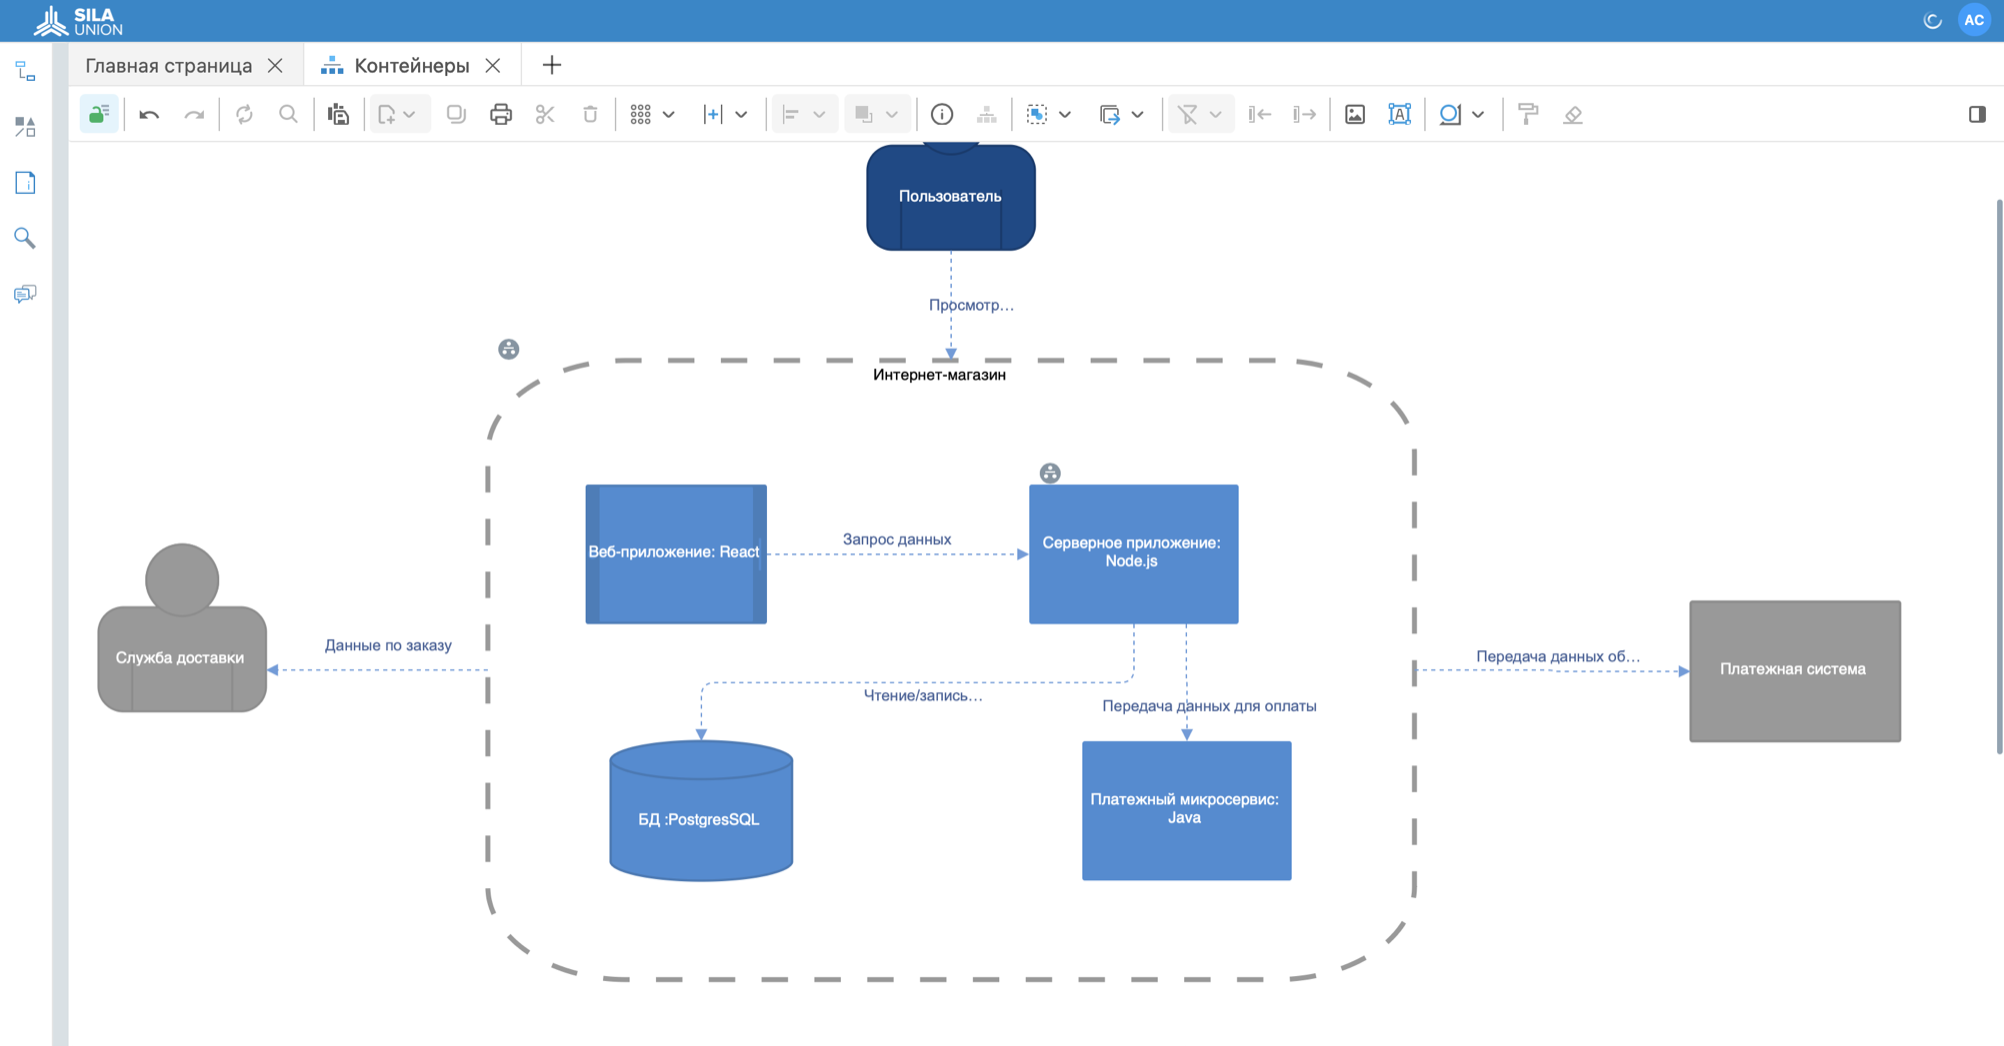Expand the grid layout dropdown arrow
The image size is (2004, 1046).
[669, 115]
